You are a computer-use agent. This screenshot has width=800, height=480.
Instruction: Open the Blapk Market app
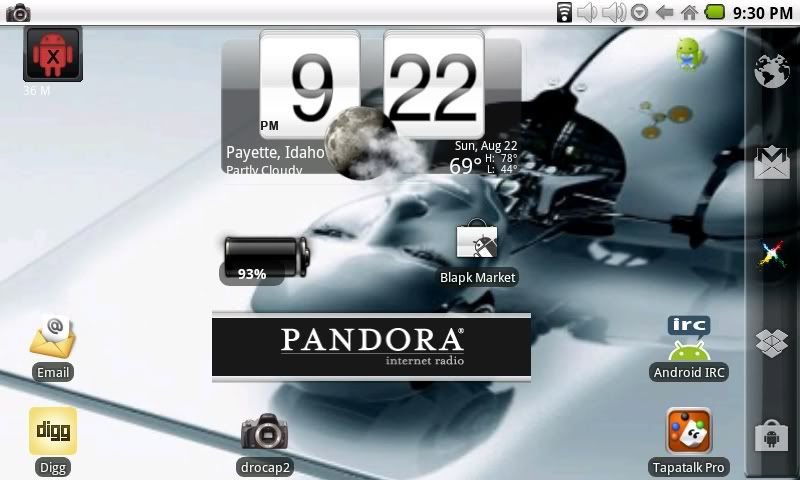477,254
